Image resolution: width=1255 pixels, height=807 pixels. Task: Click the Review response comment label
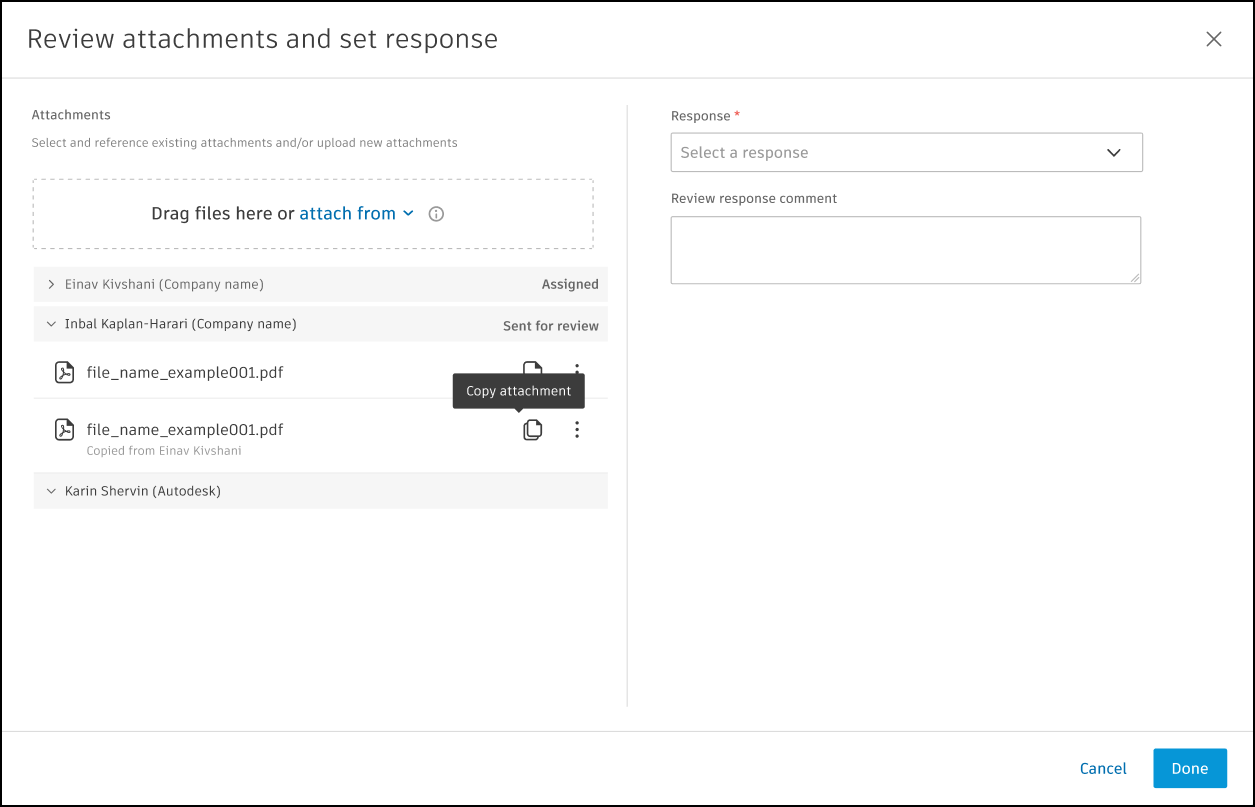coord(754,199)
